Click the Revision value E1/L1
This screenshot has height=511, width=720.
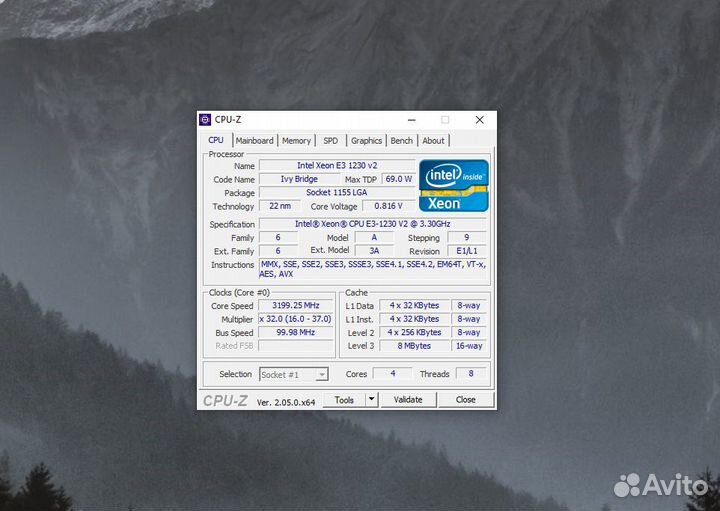467,251
